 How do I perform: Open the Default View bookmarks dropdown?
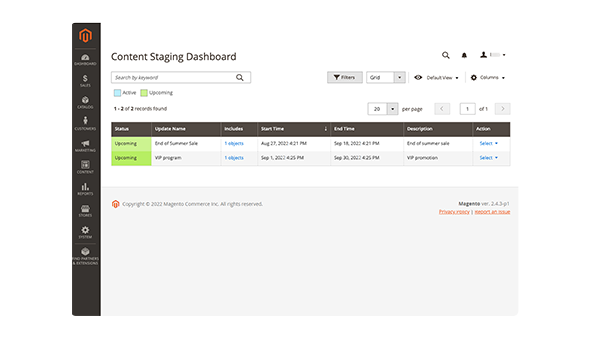(x=436, y=77)
